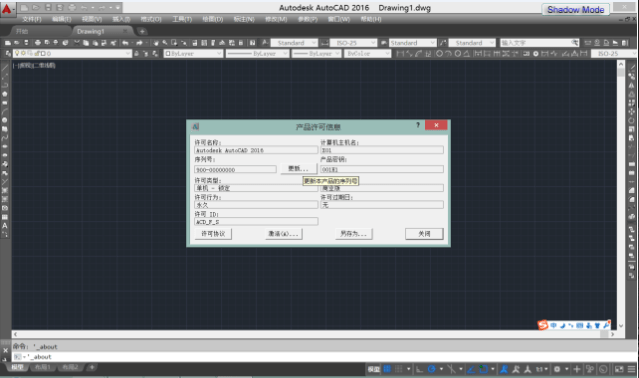Click the command line input field
The width and height of the screenshot is (639, 378).
pyautogui.click(x=324, y=357)
